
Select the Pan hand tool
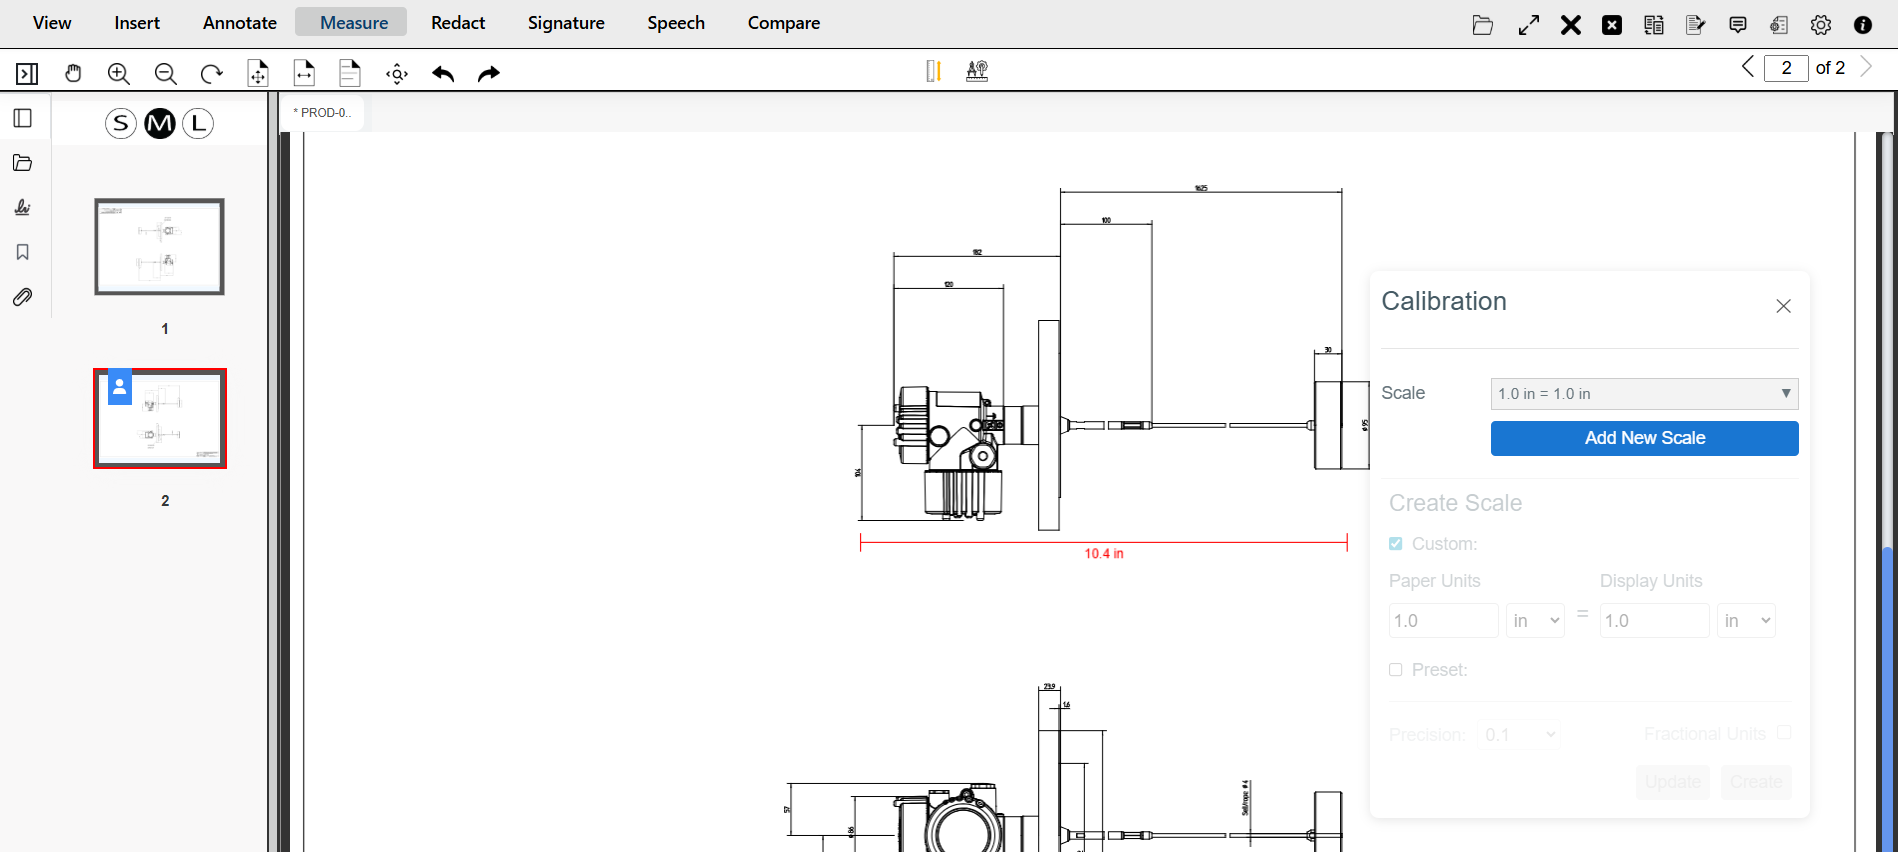coord(73,73)
